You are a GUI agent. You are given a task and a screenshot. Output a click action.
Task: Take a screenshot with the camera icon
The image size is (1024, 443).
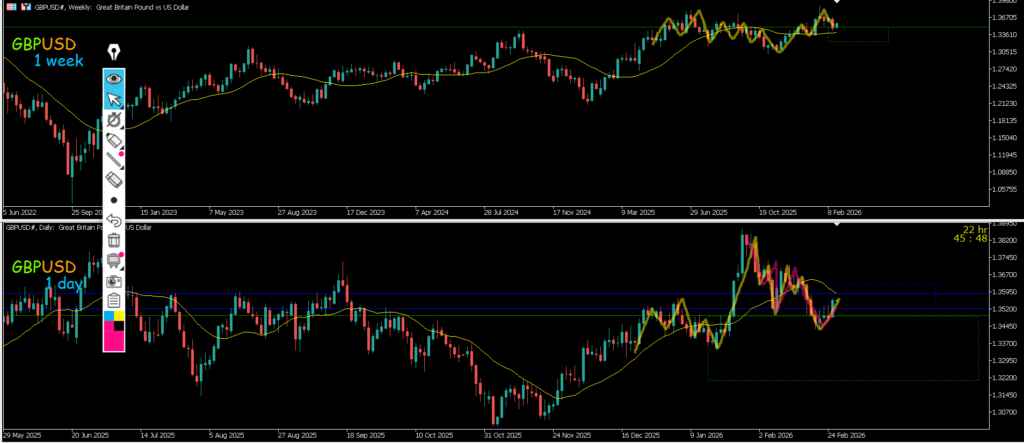coord(114,280)
